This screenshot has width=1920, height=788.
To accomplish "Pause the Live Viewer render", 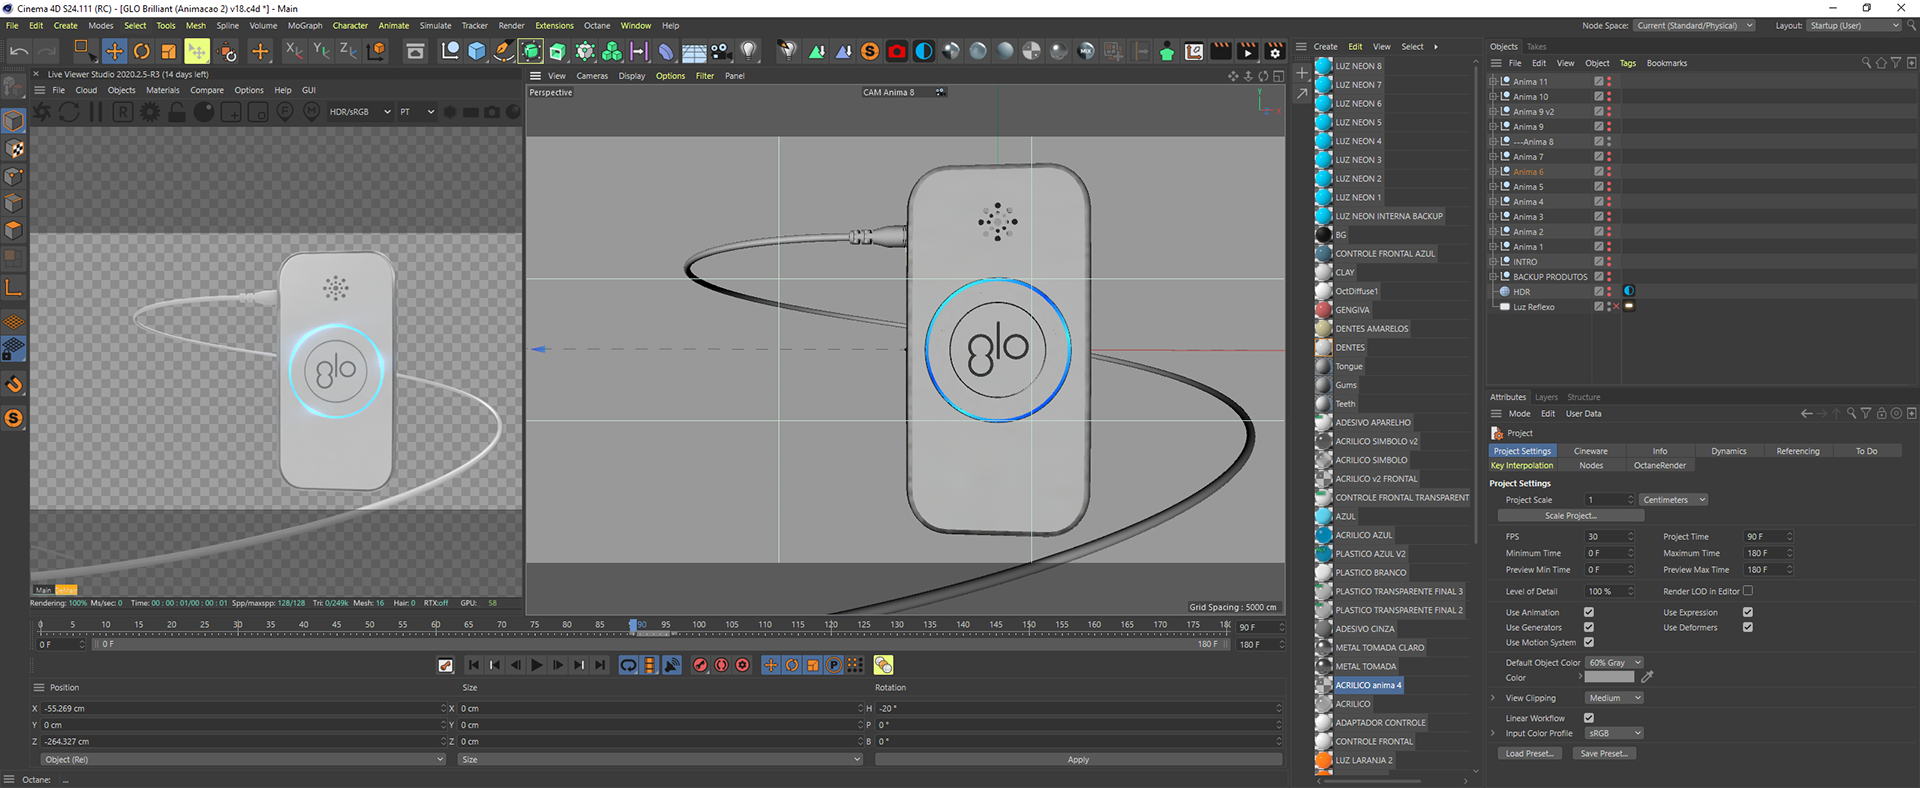I will point(96,112).
